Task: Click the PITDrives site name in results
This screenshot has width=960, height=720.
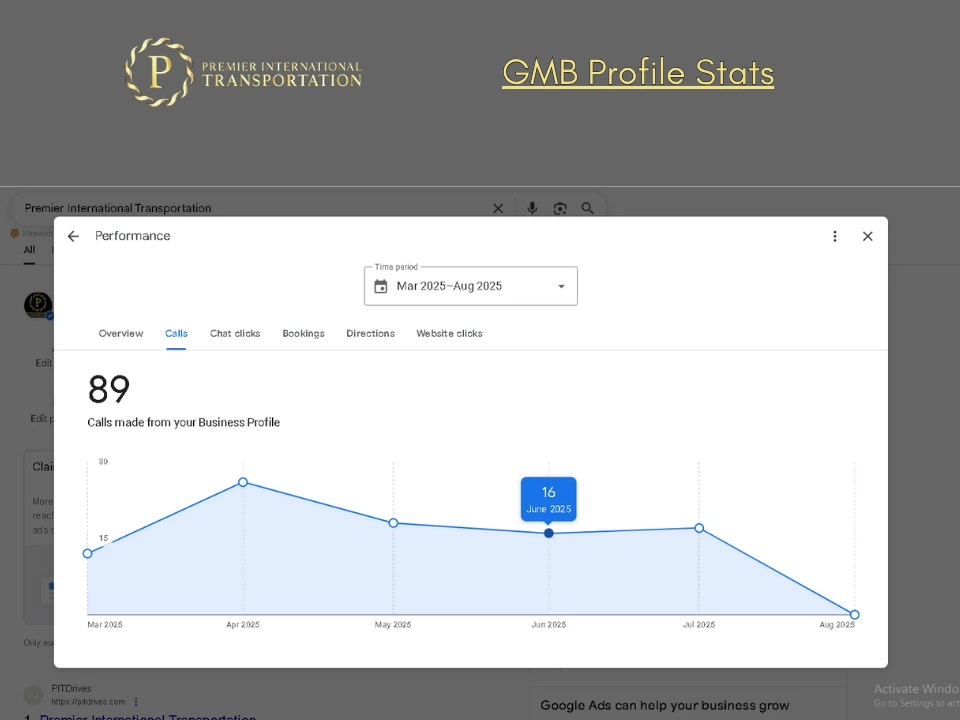Action: [x=71, y=689]
